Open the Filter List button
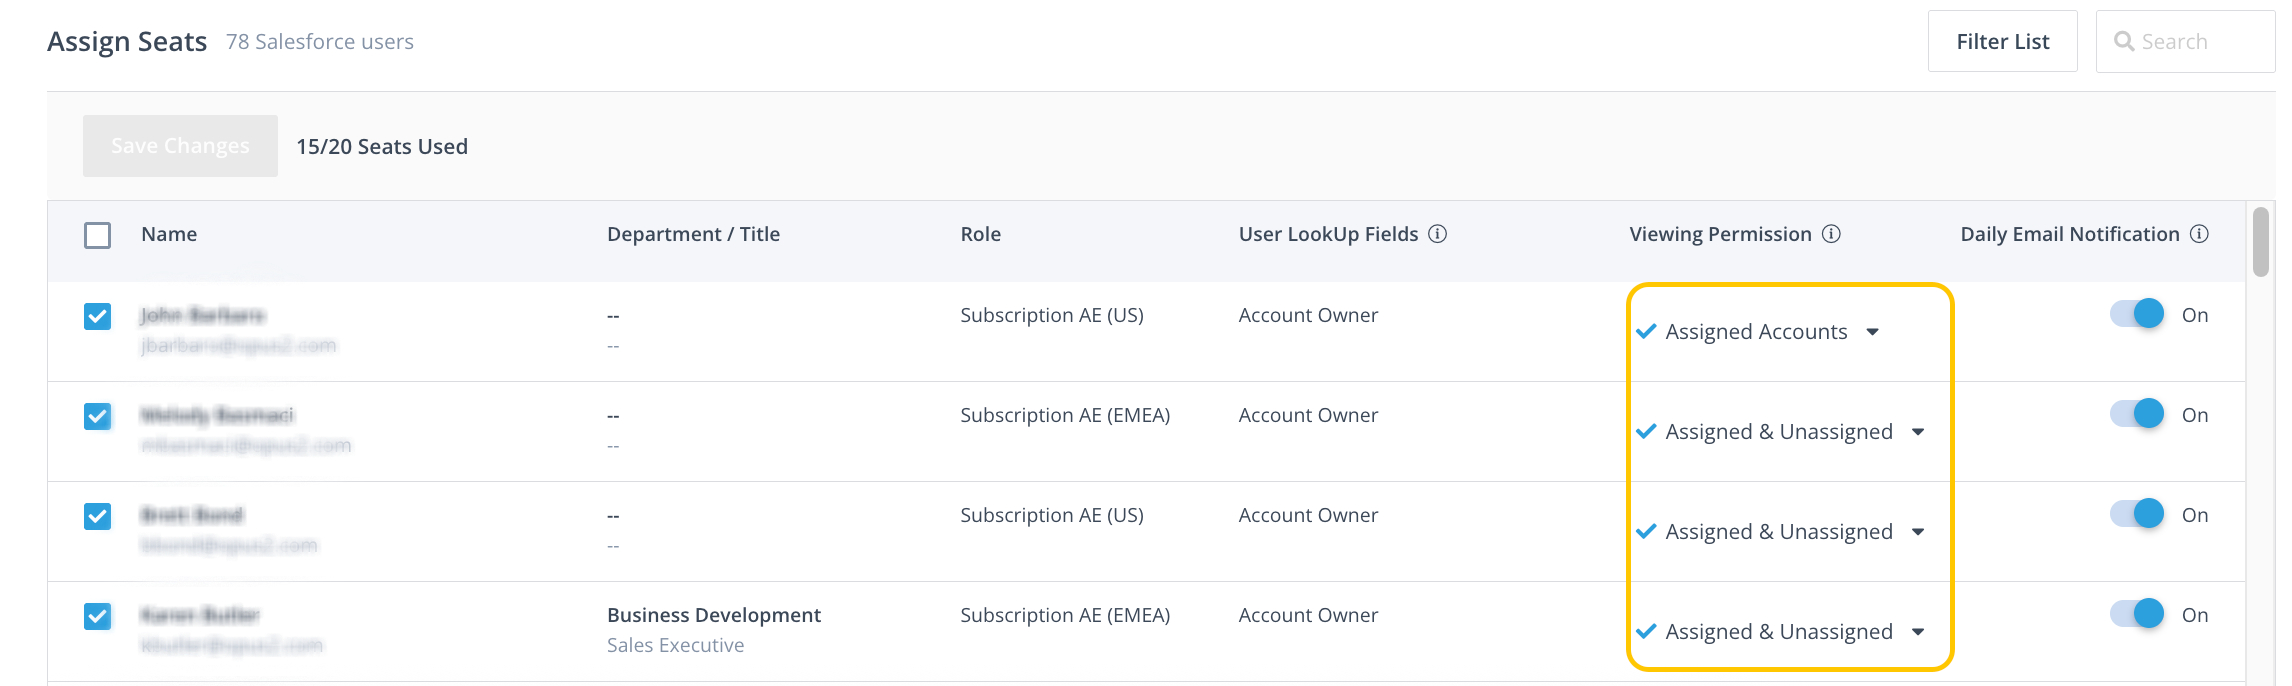2292x686 pixels. (2002, 41)
